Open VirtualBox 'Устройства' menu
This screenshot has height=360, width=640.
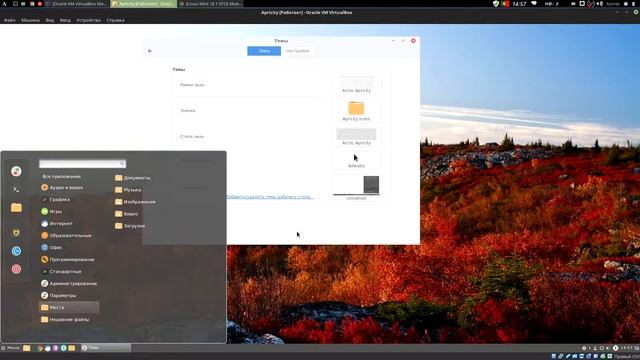point(88,20)
